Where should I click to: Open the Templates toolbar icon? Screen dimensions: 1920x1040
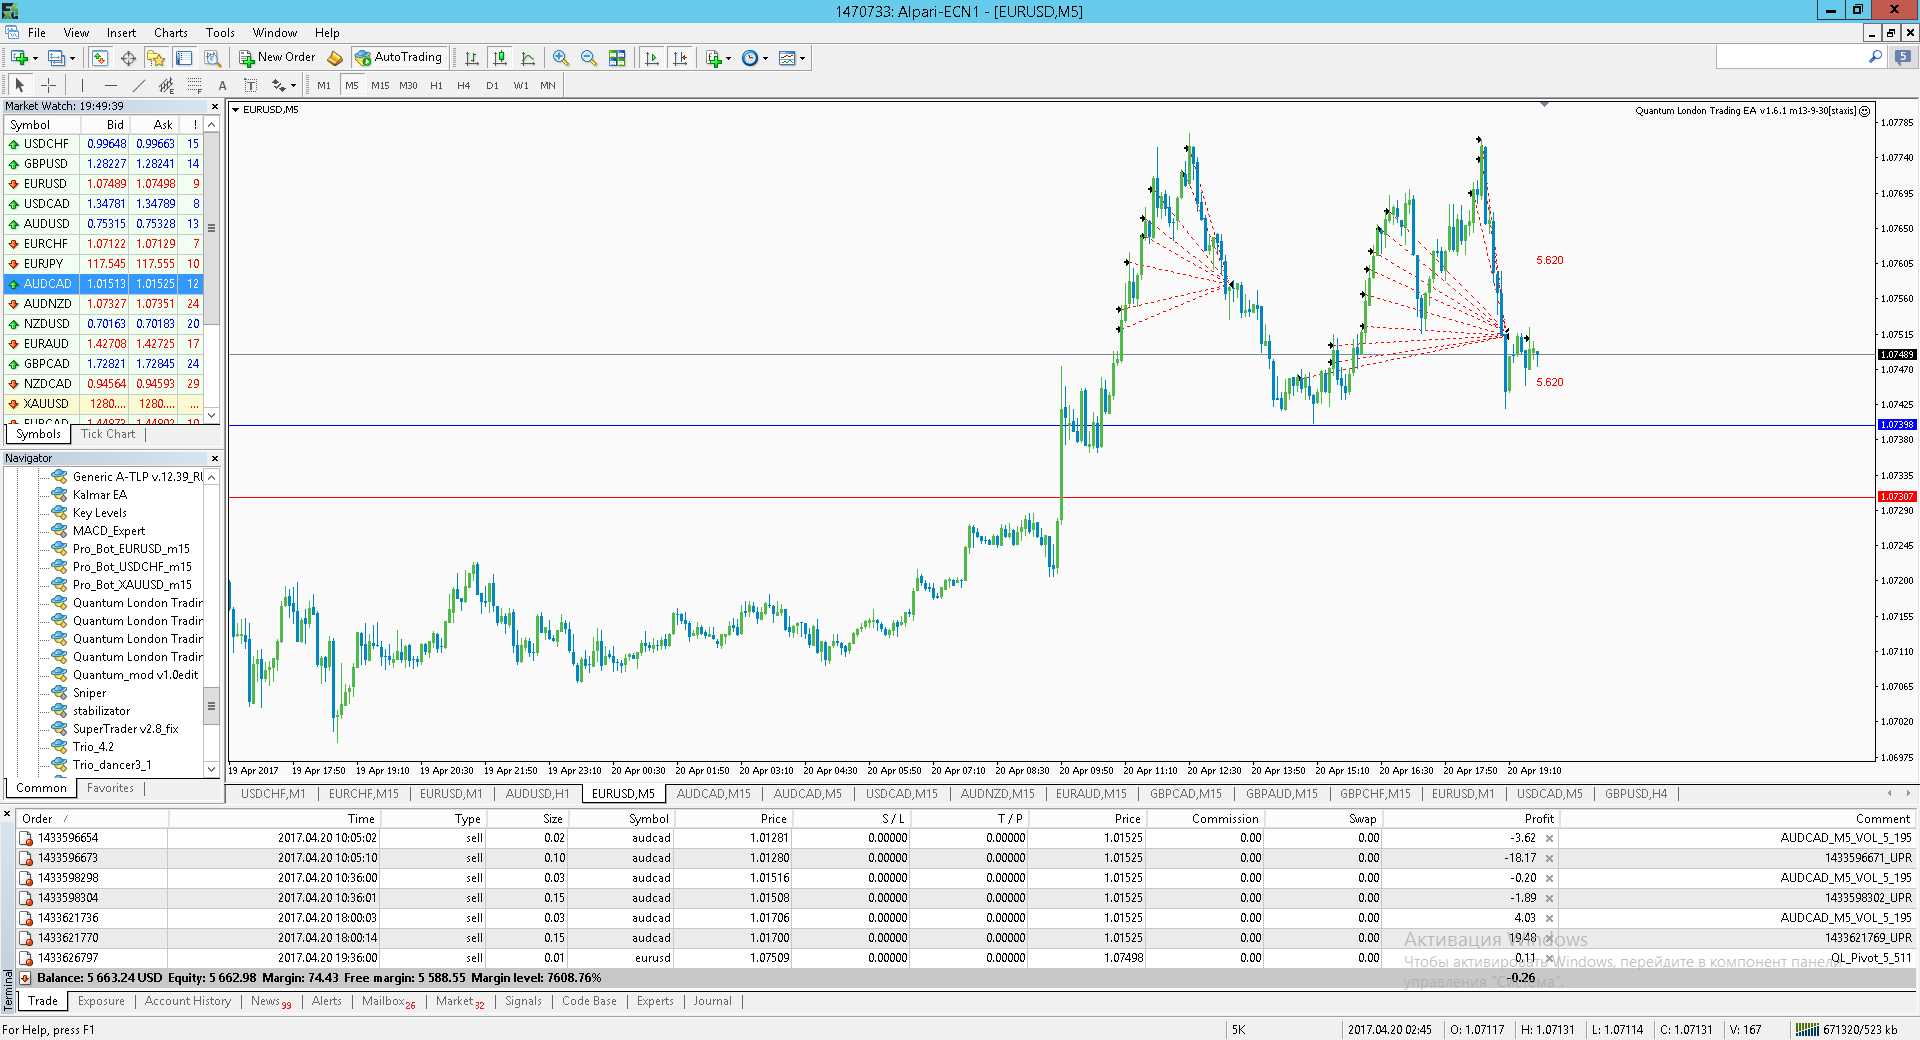pyautogui.click(x=787, y=58)
